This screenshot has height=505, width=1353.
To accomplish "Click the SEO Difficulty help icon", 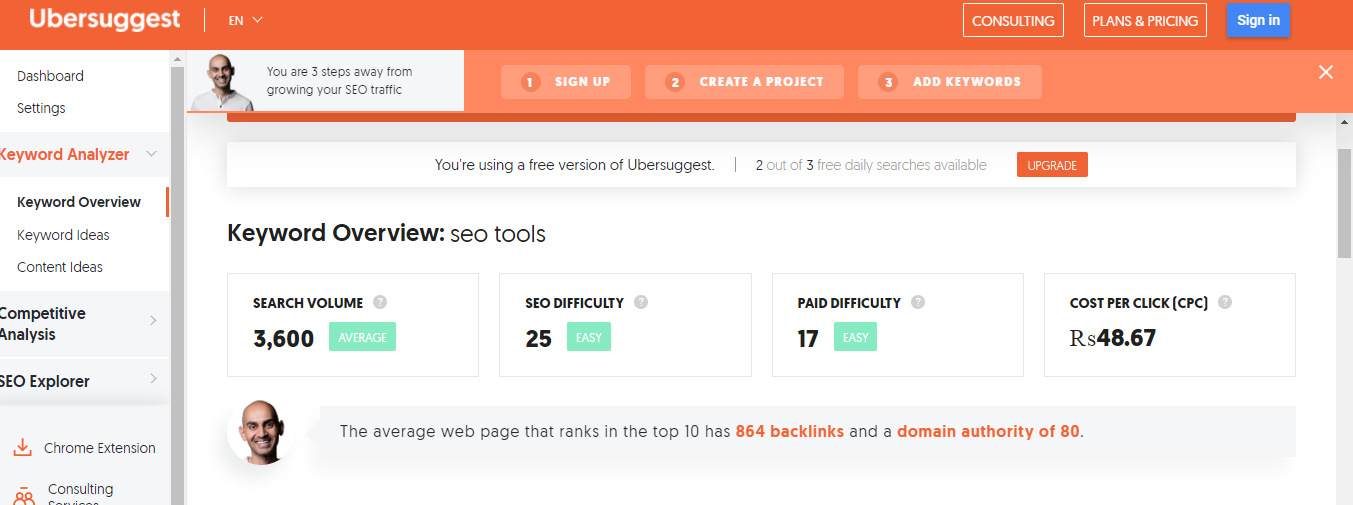I will 641,302.
